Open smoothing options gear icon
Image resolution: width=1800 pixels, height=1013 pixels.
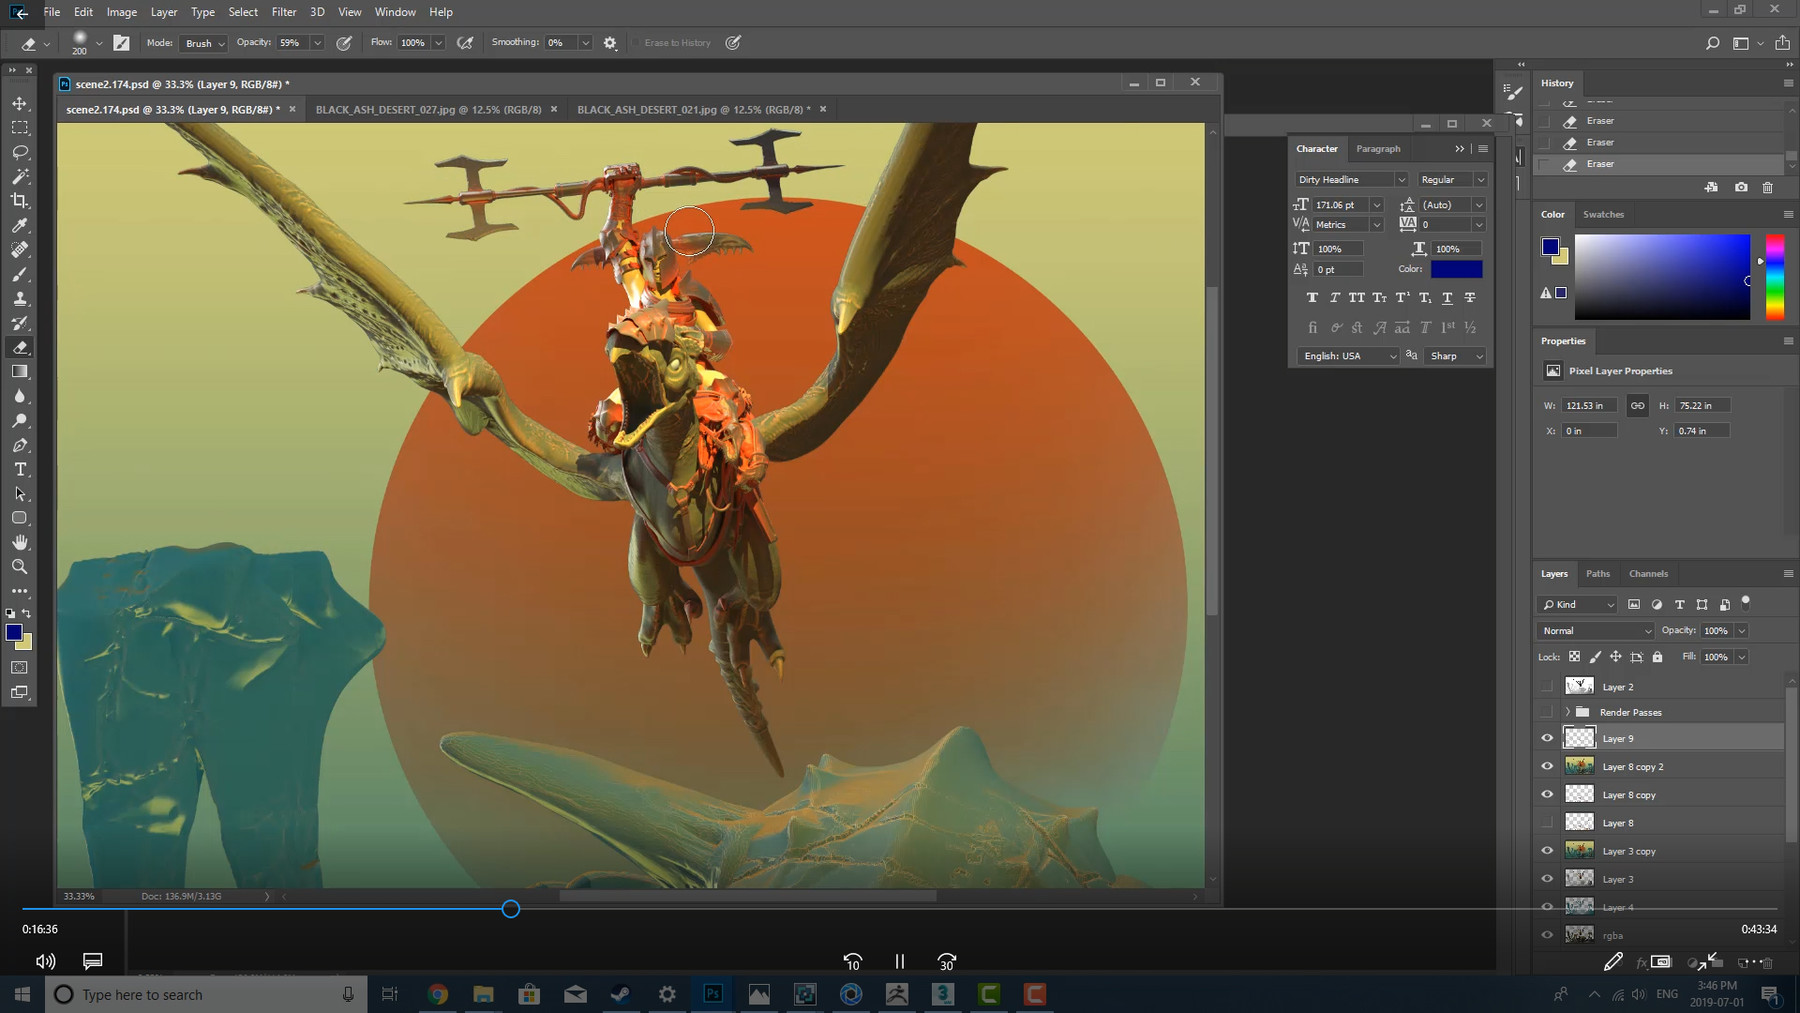[x=610, y=43]
